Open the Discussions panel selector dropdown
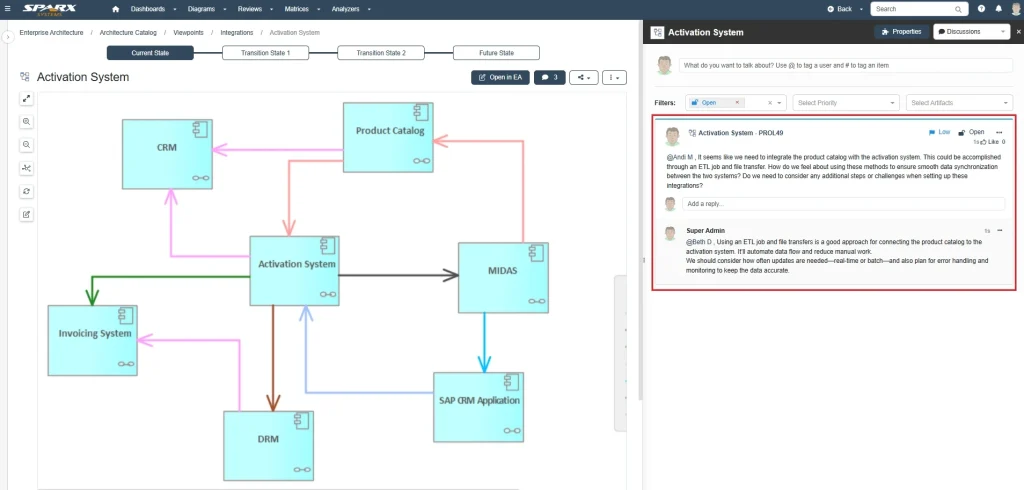1024x490 pixels. point(972,31)
